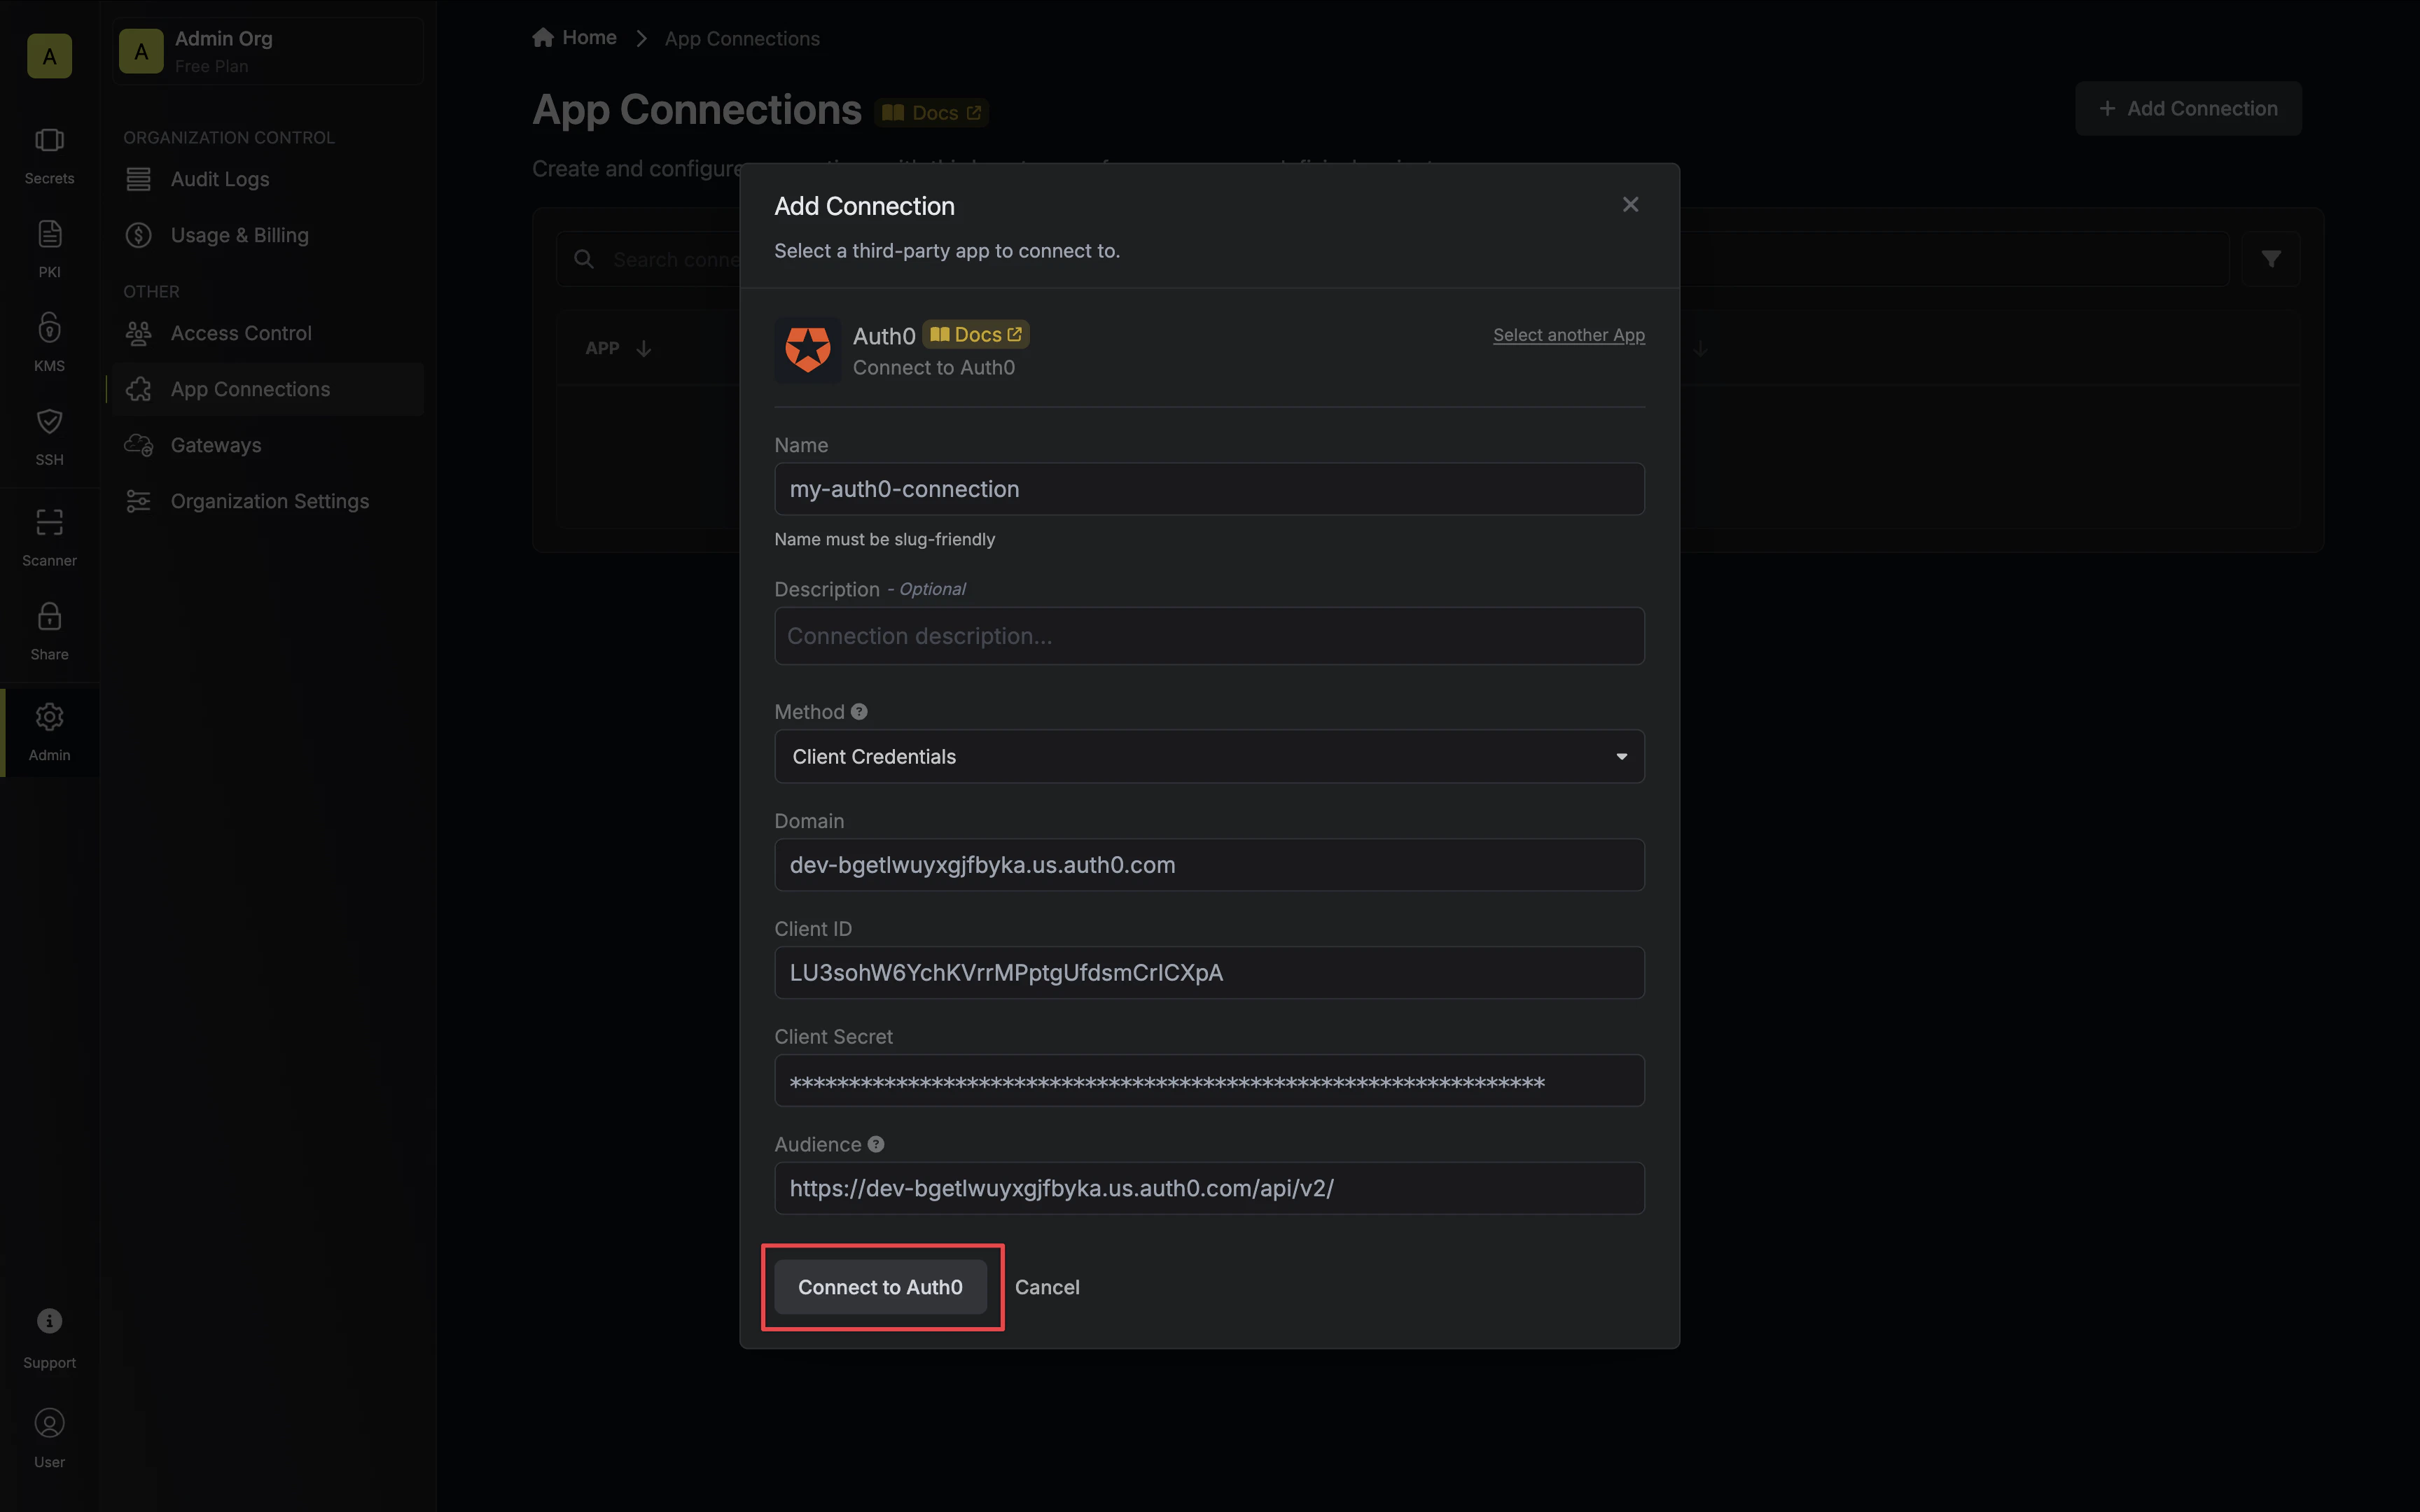Viewport: 2420px width, 1512px height.
Task: Click the Select another App link
Action: click(x=1569, y=335)
